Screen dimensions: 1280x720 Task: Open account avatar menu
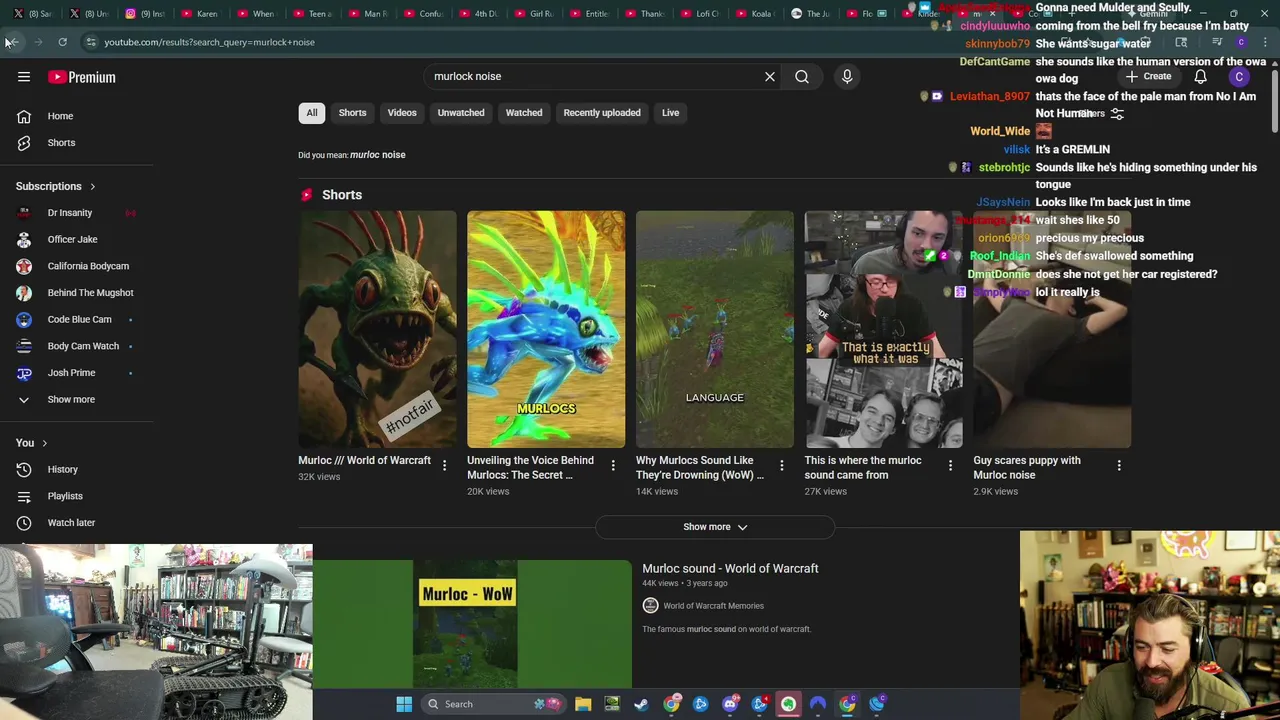(x=1239, y=77)
